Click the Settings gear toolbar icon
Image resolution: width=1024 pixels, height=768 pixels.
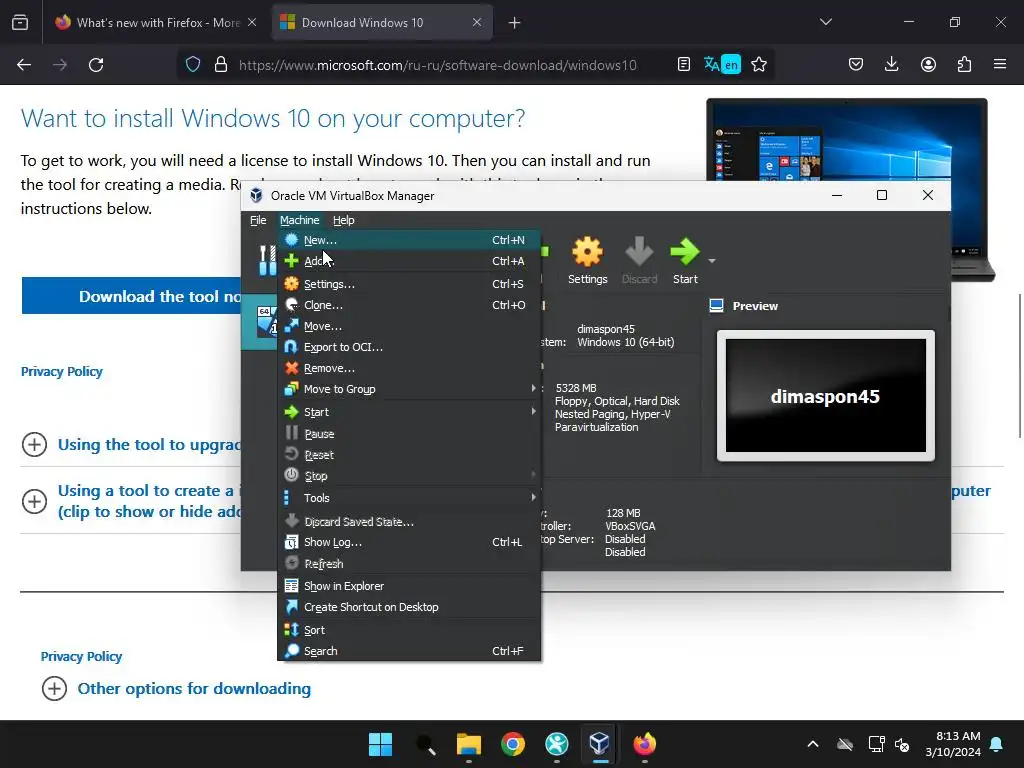(587, 252)
